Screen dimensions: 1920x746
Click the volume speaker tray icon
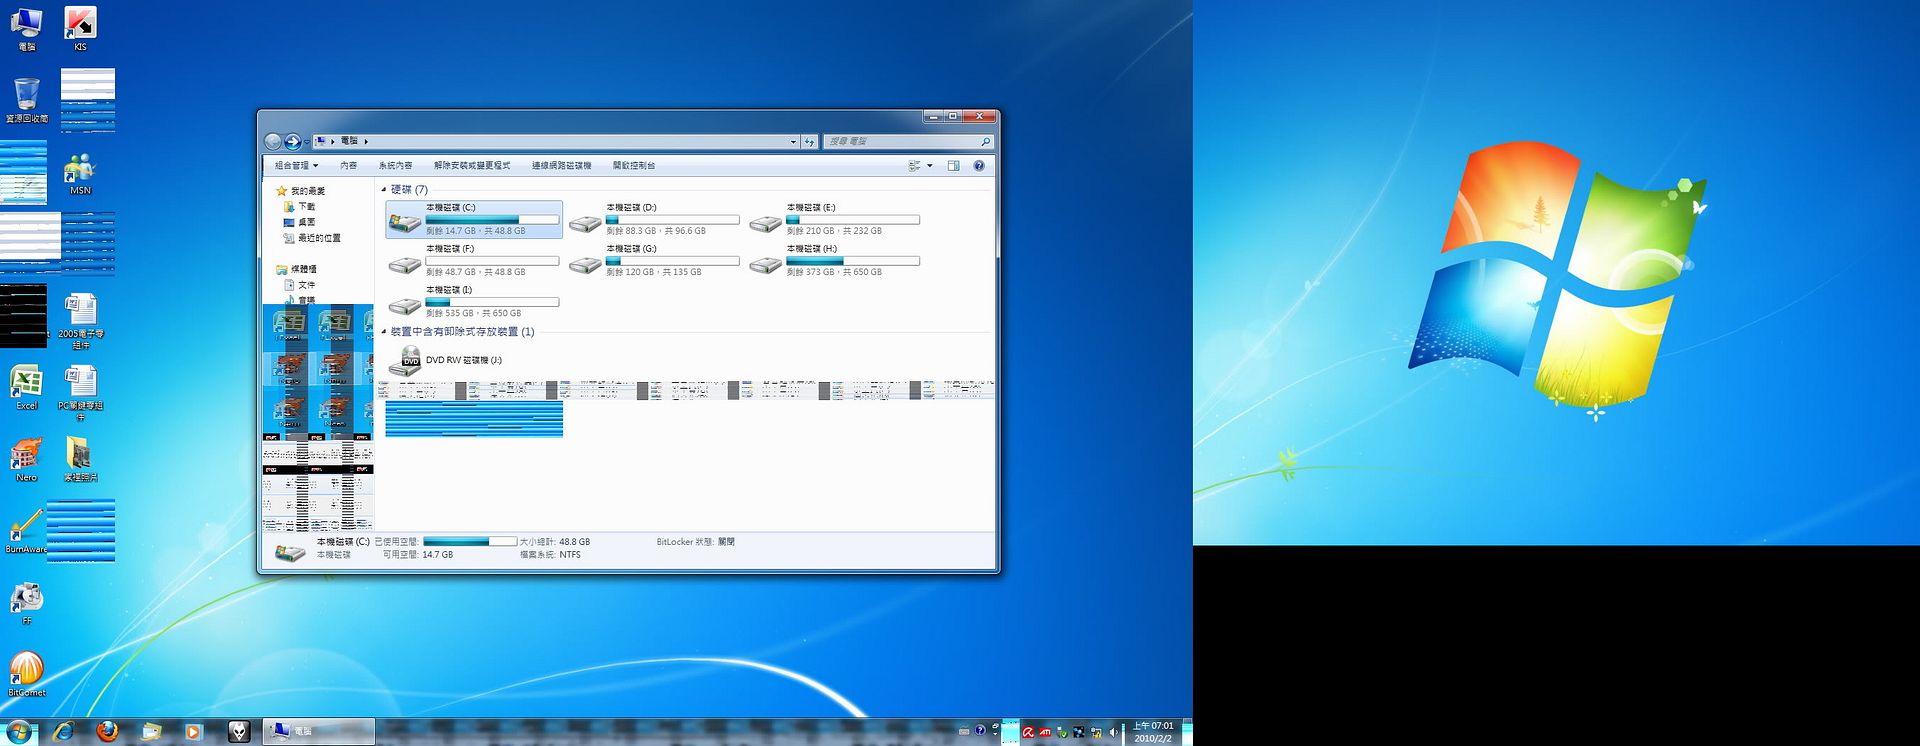point(1113,732)
